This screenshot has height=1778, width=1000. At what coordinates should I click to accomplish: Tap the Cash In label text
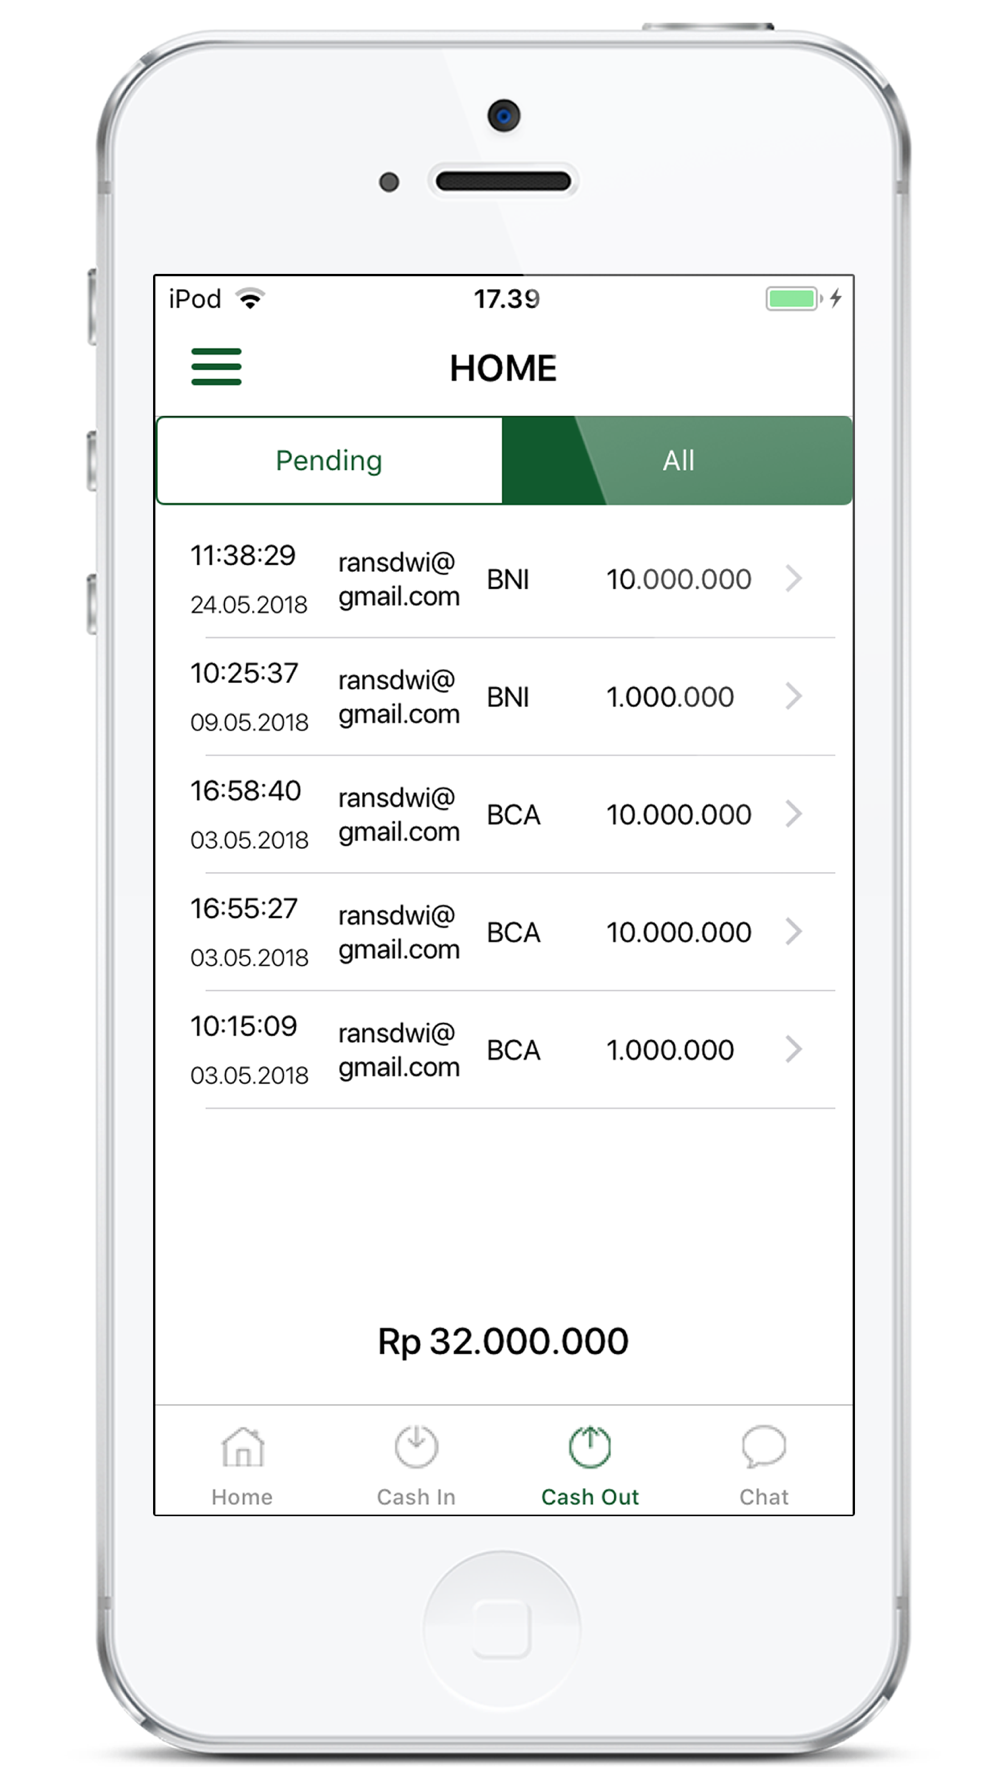(416, 1497)
